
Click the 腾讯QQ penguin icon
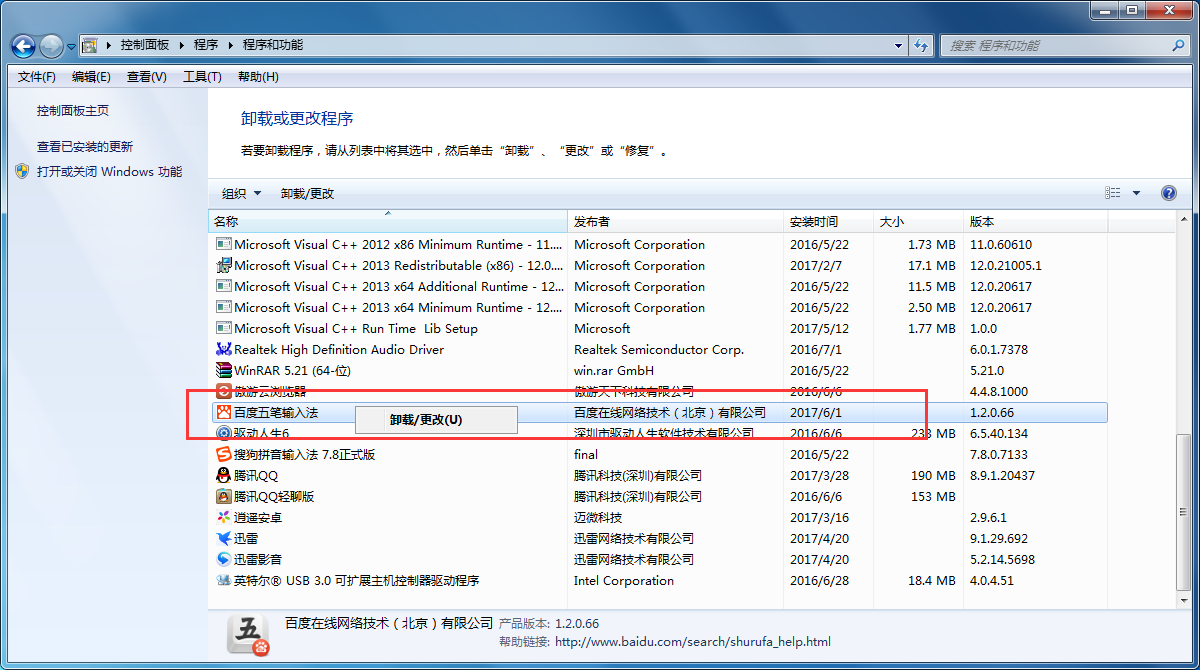[224, 476]
